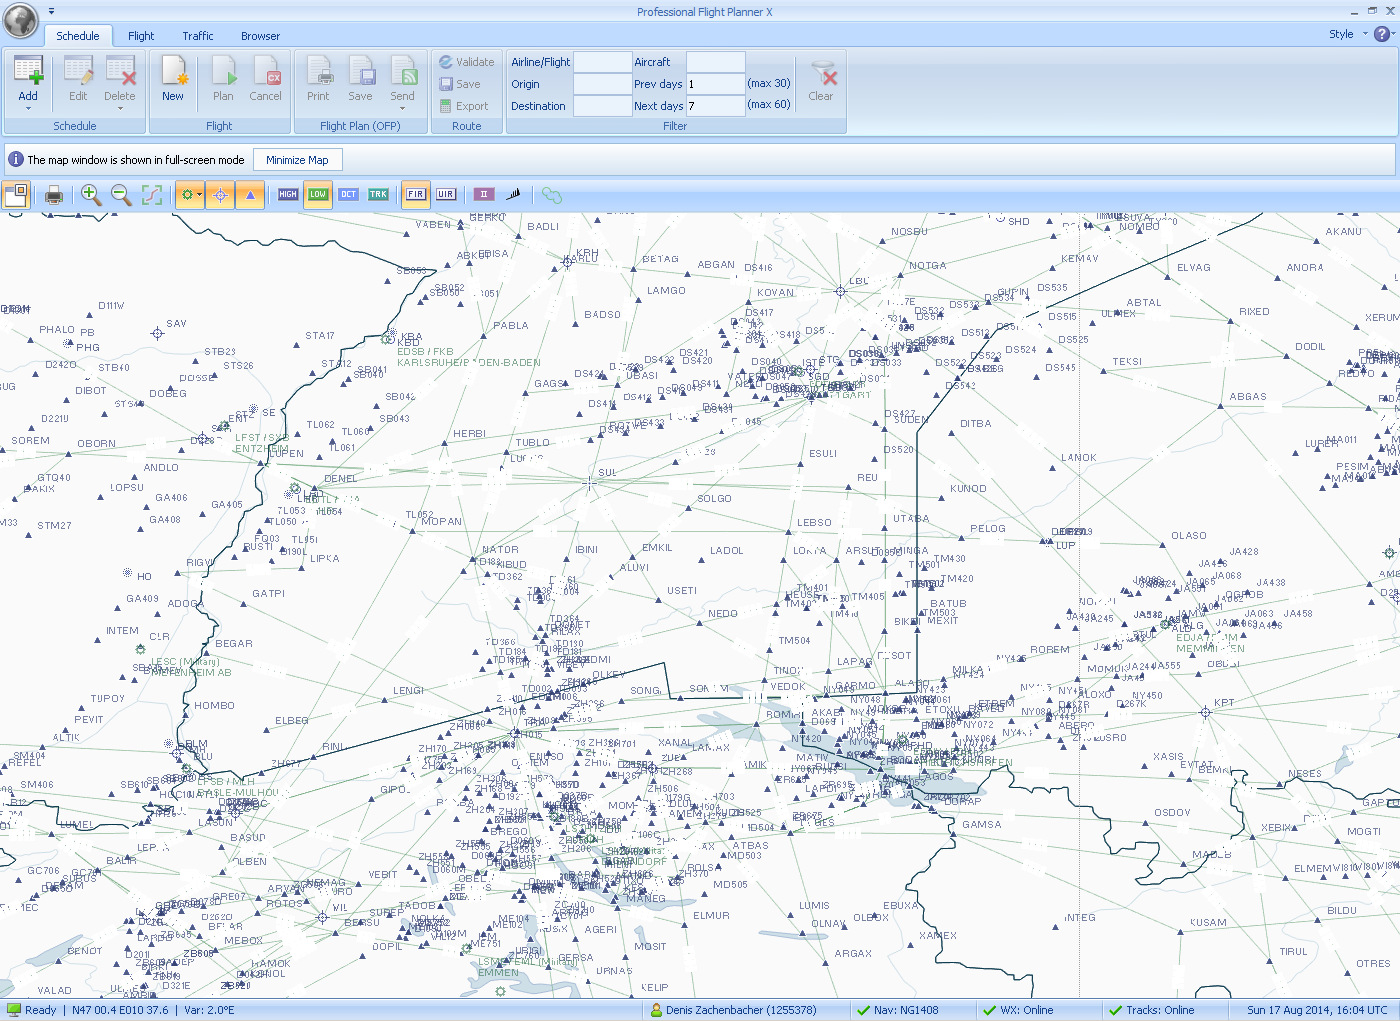The width and height of the screenshot is (1400, 1021).
Task: Click the Ready status indicator
Action: tap(32, 1010)
